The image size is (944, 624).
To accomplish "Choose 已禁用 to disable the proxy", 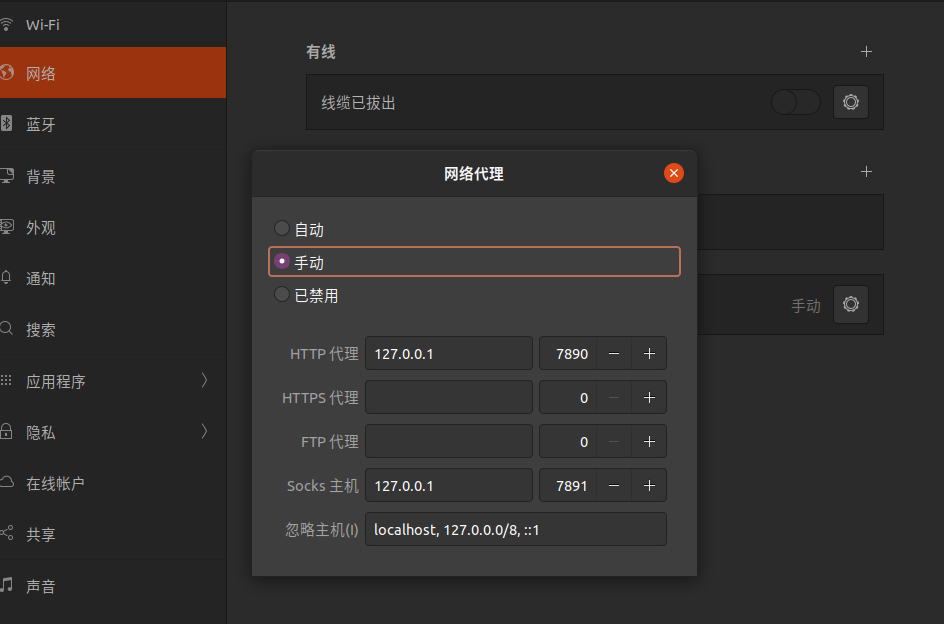I will [281, 294].
